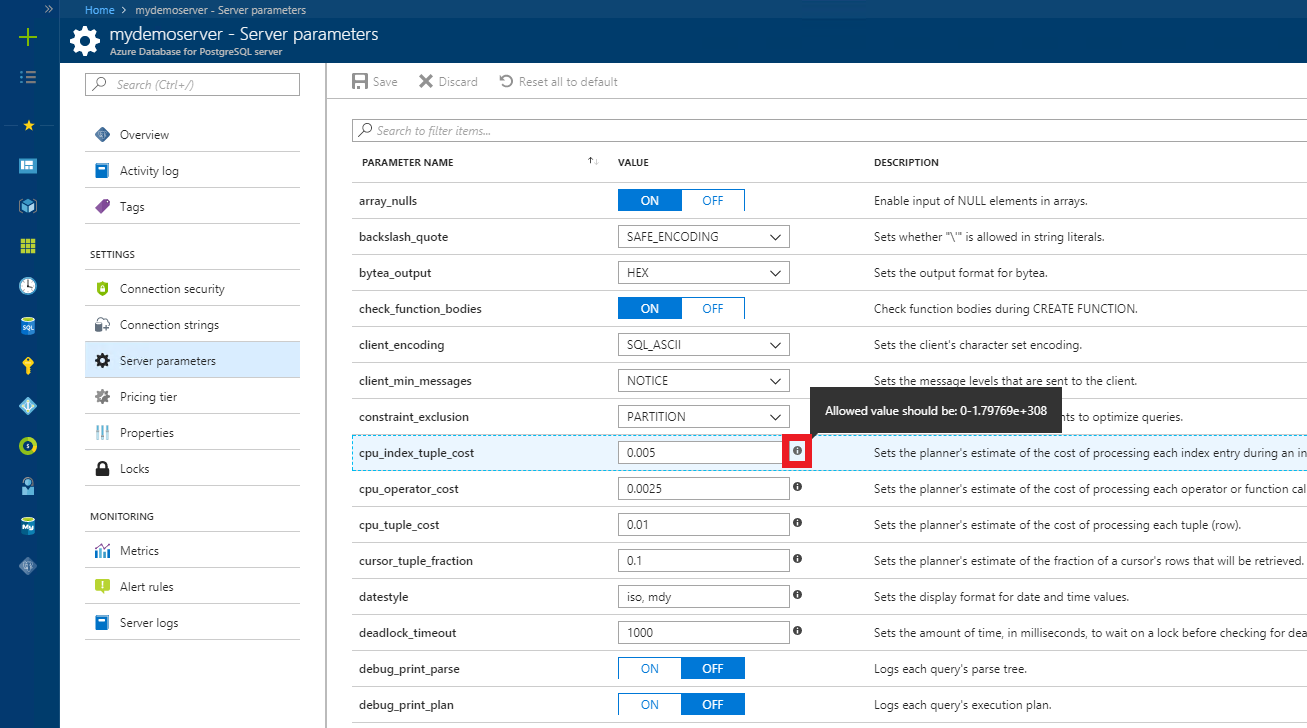The height and width of the screenshot is (728, 1307).
Task: Set check_function_bodies to ON
Action: point(650,309)
